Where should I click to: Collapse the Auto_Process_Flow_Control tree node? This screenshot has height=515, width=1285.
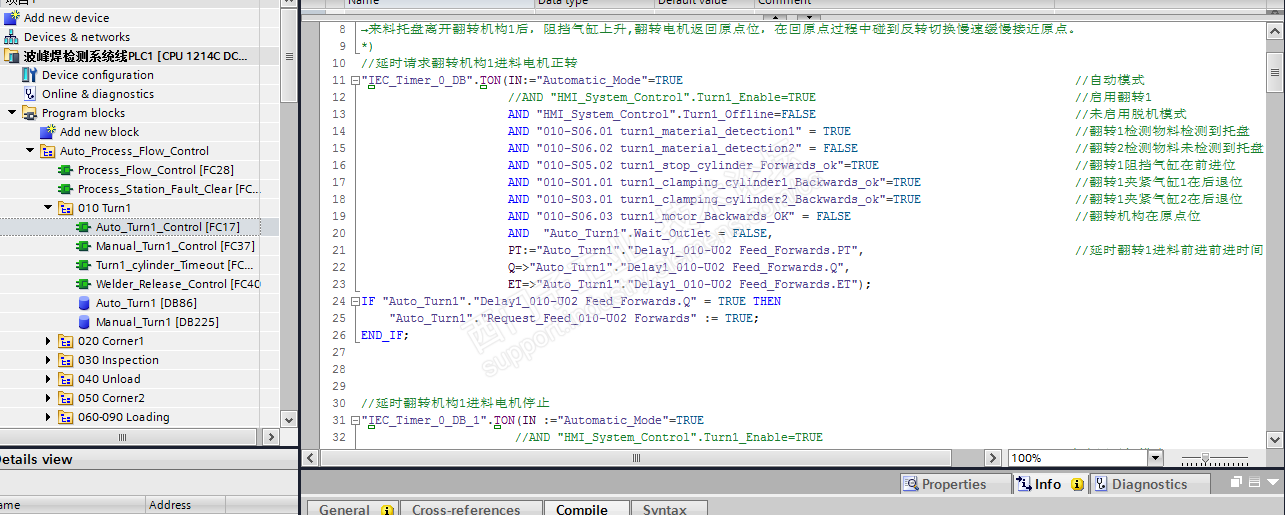[x=30, y=151]
